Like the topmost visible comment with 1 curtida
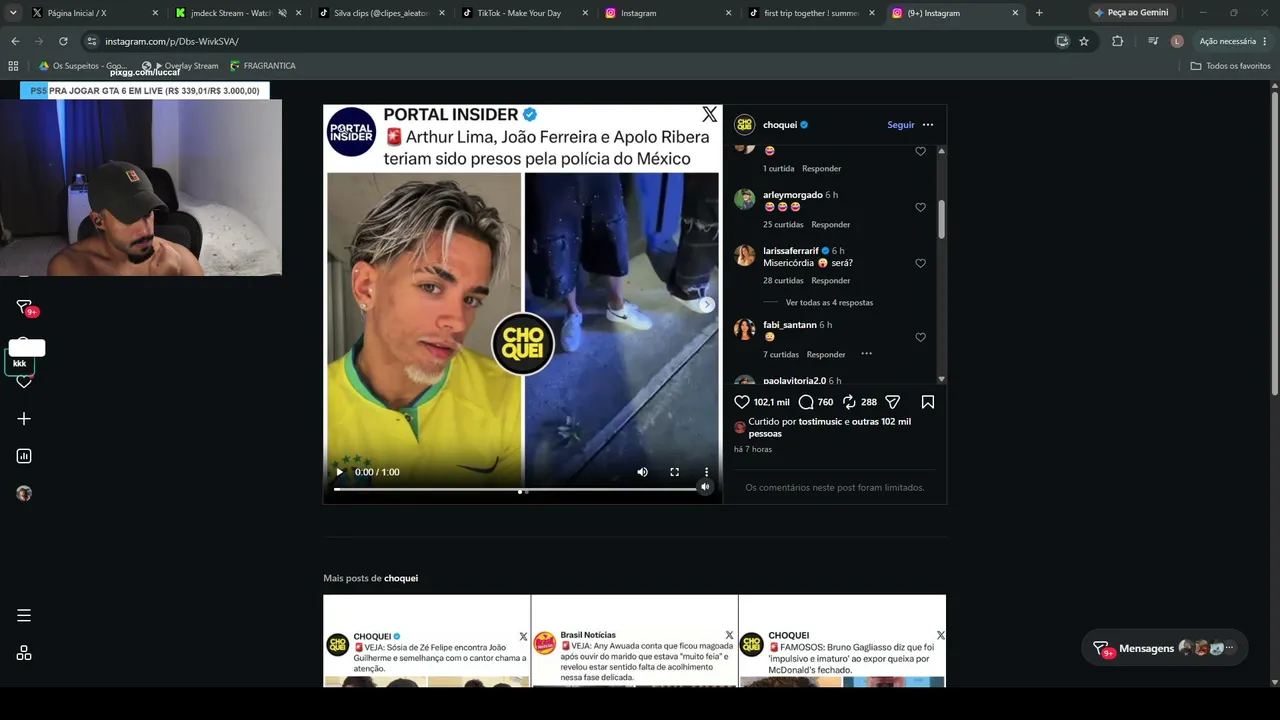1280x720 pixels. click(920, 151)
